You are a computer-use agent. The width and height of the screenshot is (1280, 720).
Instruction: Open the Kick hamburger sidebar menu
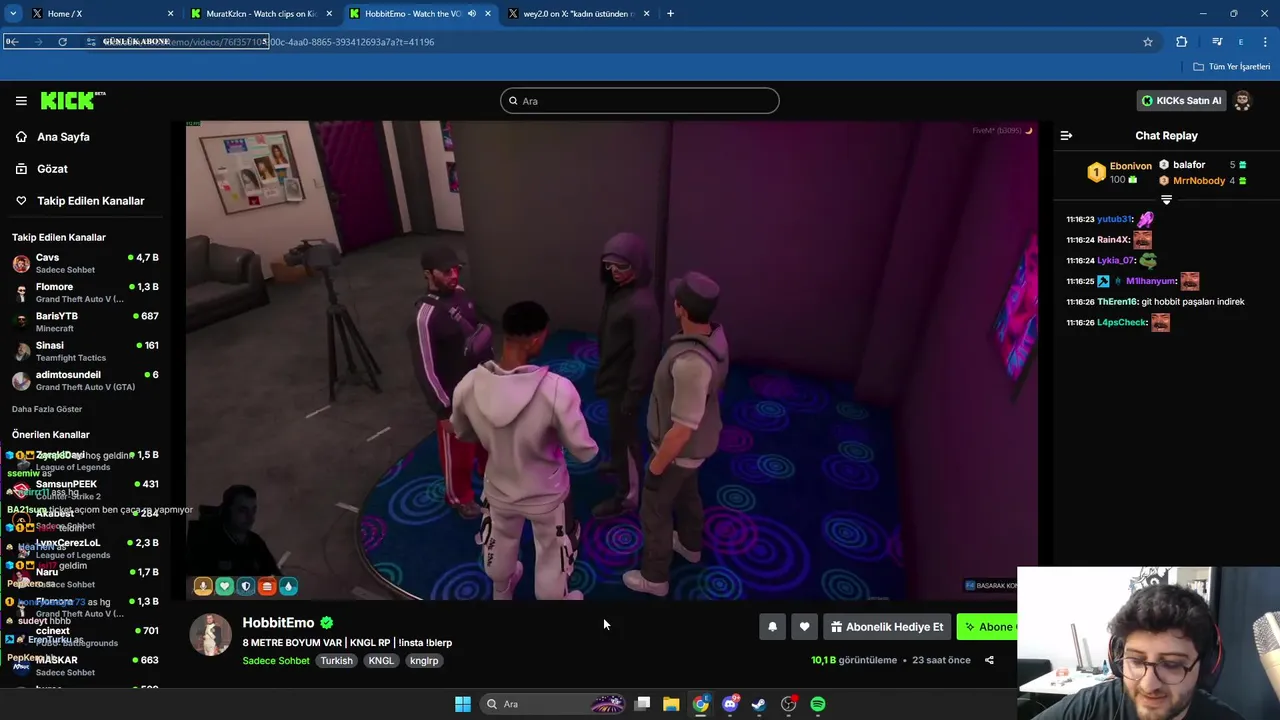click(x=21, y=100)
